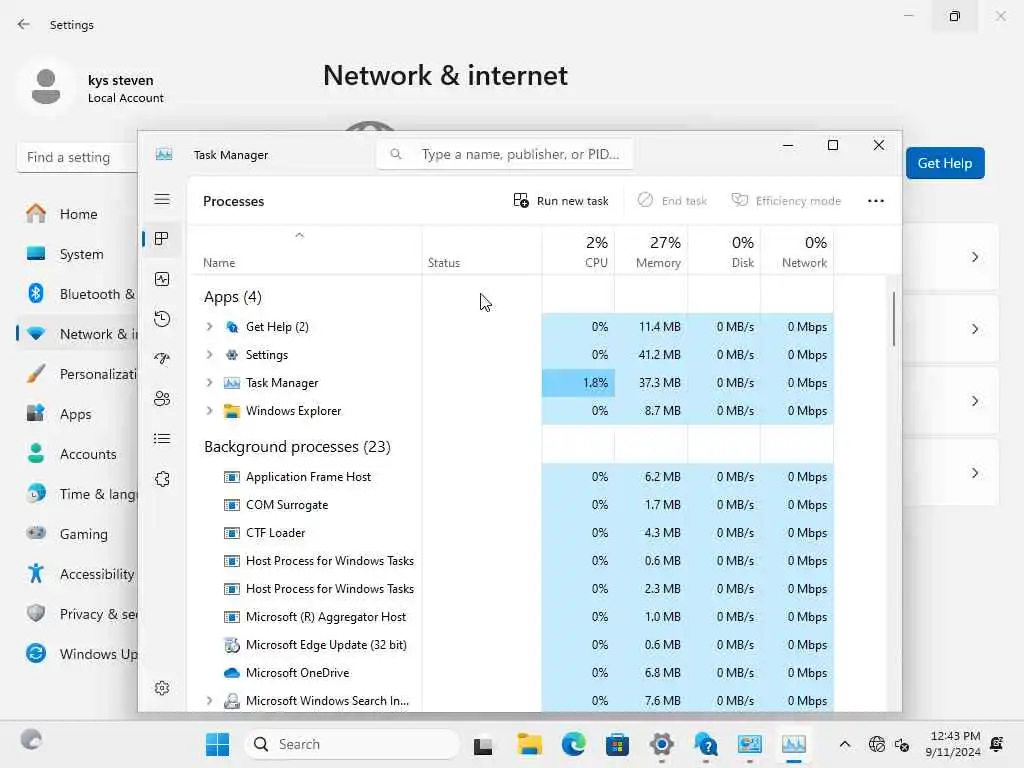
Task: Open Services puzzle icon in Task Manager sidebar
Action: coord(162,479)
